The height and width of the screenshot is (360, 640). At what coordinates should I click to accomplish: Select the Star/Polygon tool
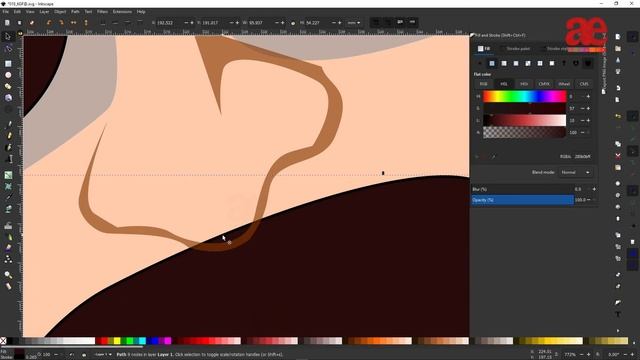point(8,87)
